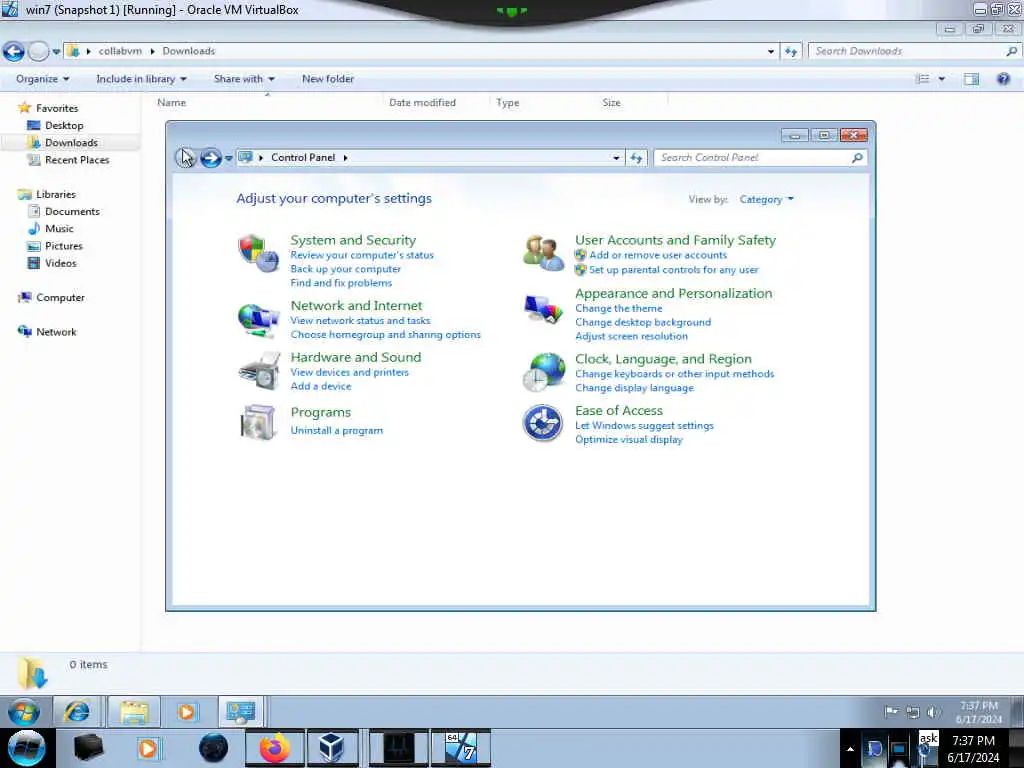Expand Downloads address bar history dropdown
Image resolution: width=1024 pixels, height=768 pixels.
771,51
